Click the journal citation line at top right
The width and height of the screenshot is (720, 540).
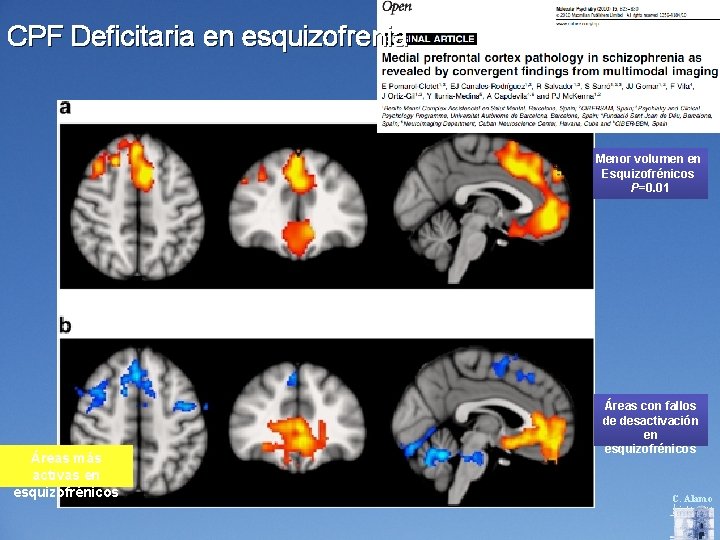pos(621,12)
